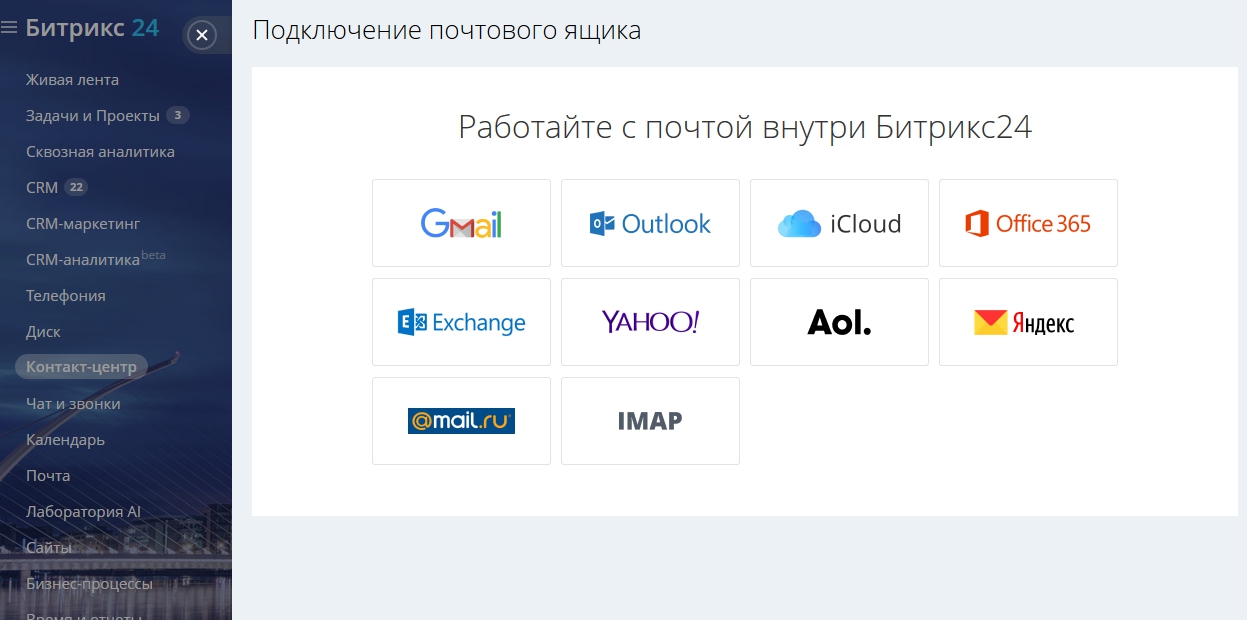Connect a Gmail mailbox

(x=461, y=223)
